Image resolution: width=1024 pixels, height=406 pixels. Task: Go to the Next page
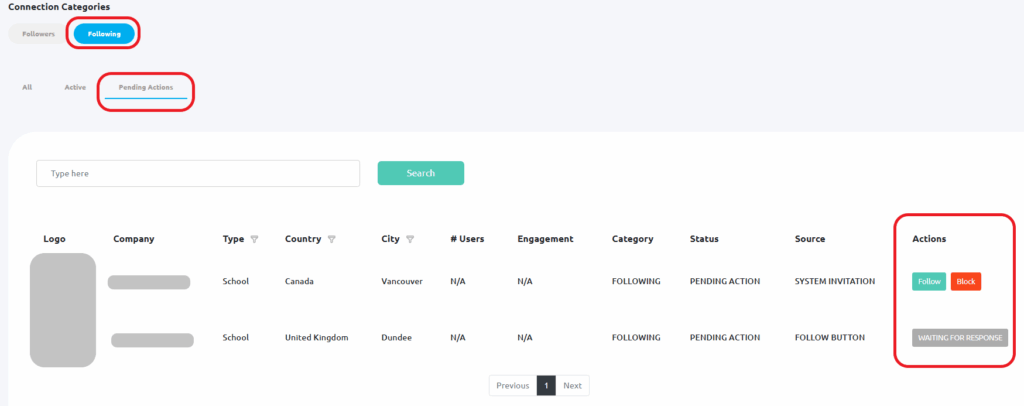click(572, 385)
